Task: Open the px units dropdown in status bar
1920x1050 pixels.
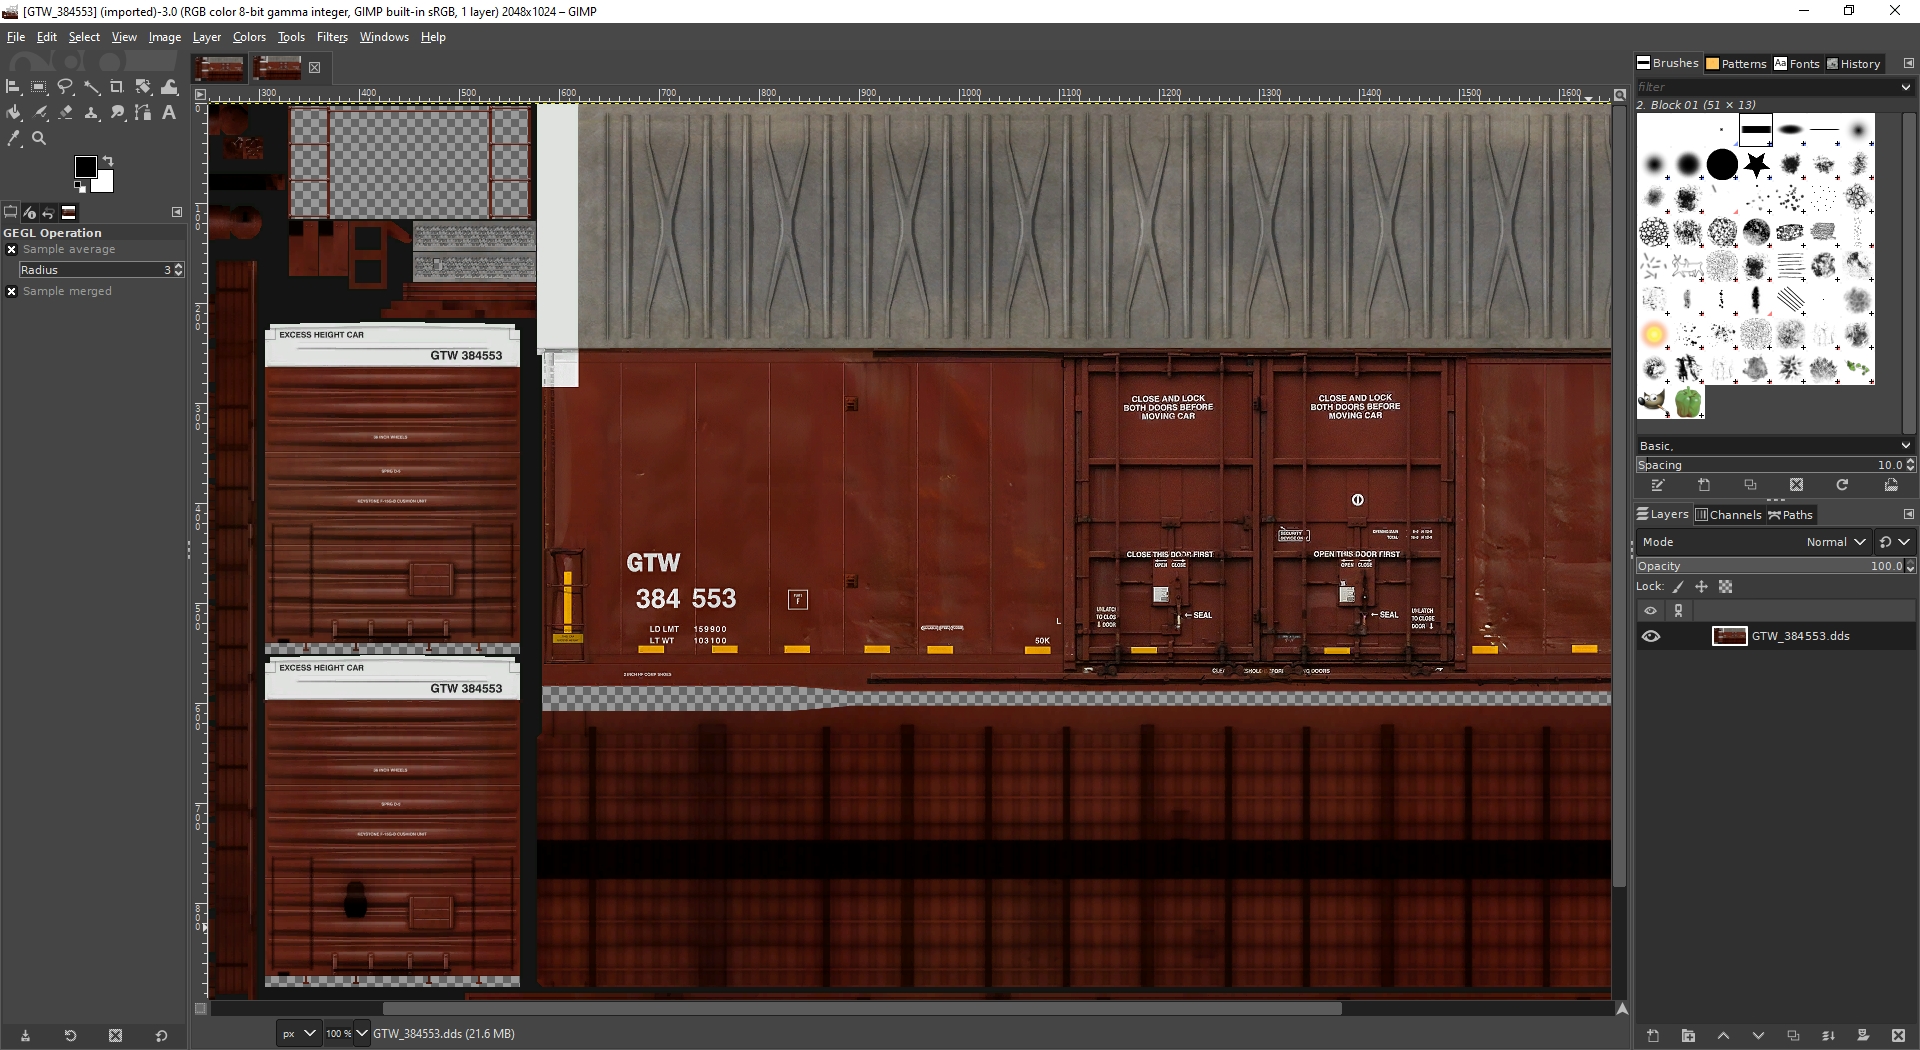Action: click(298, 1034)
